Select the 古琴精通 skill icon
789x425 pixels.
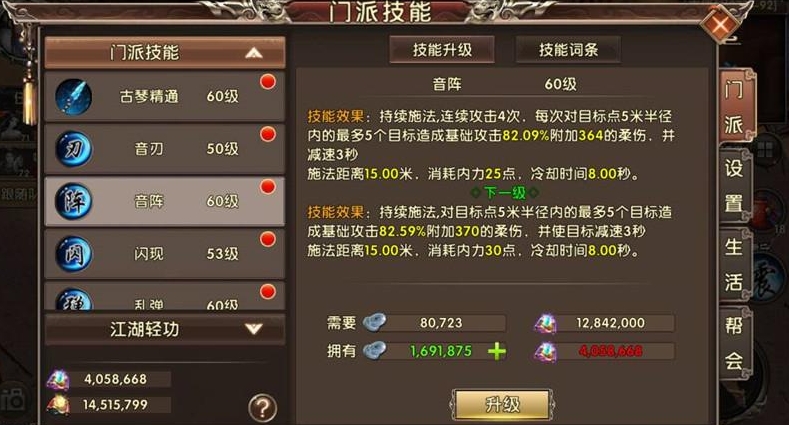click(x=73, y=96)
